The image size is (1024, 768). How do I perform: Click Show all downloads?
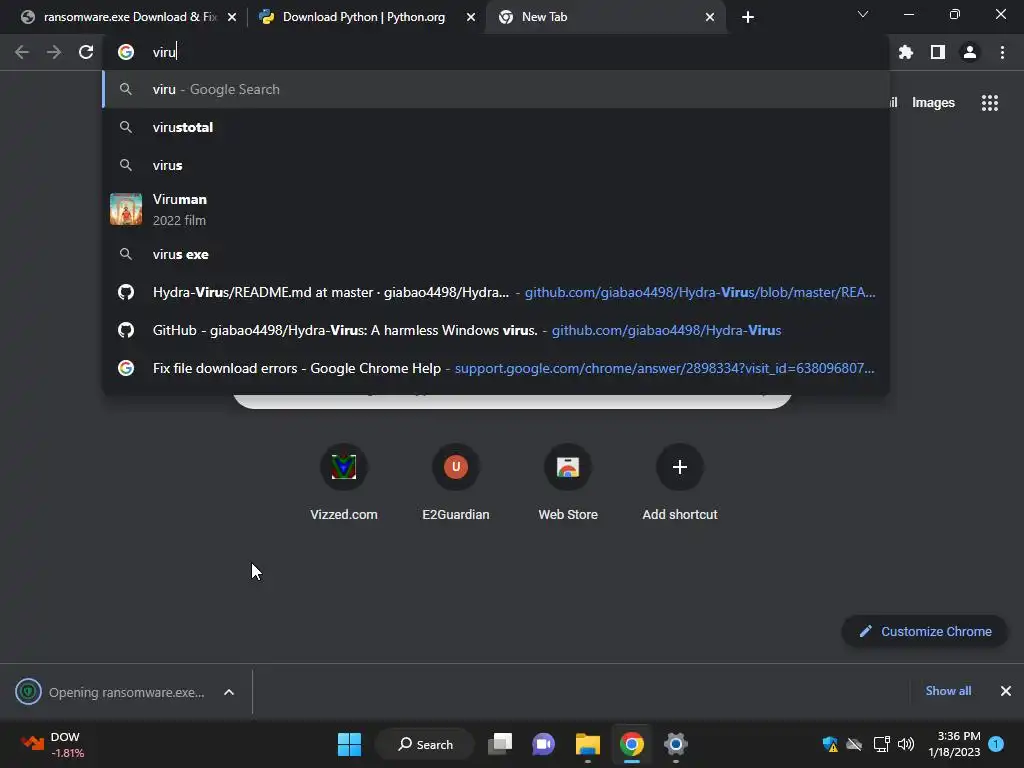tap(948, 691)
